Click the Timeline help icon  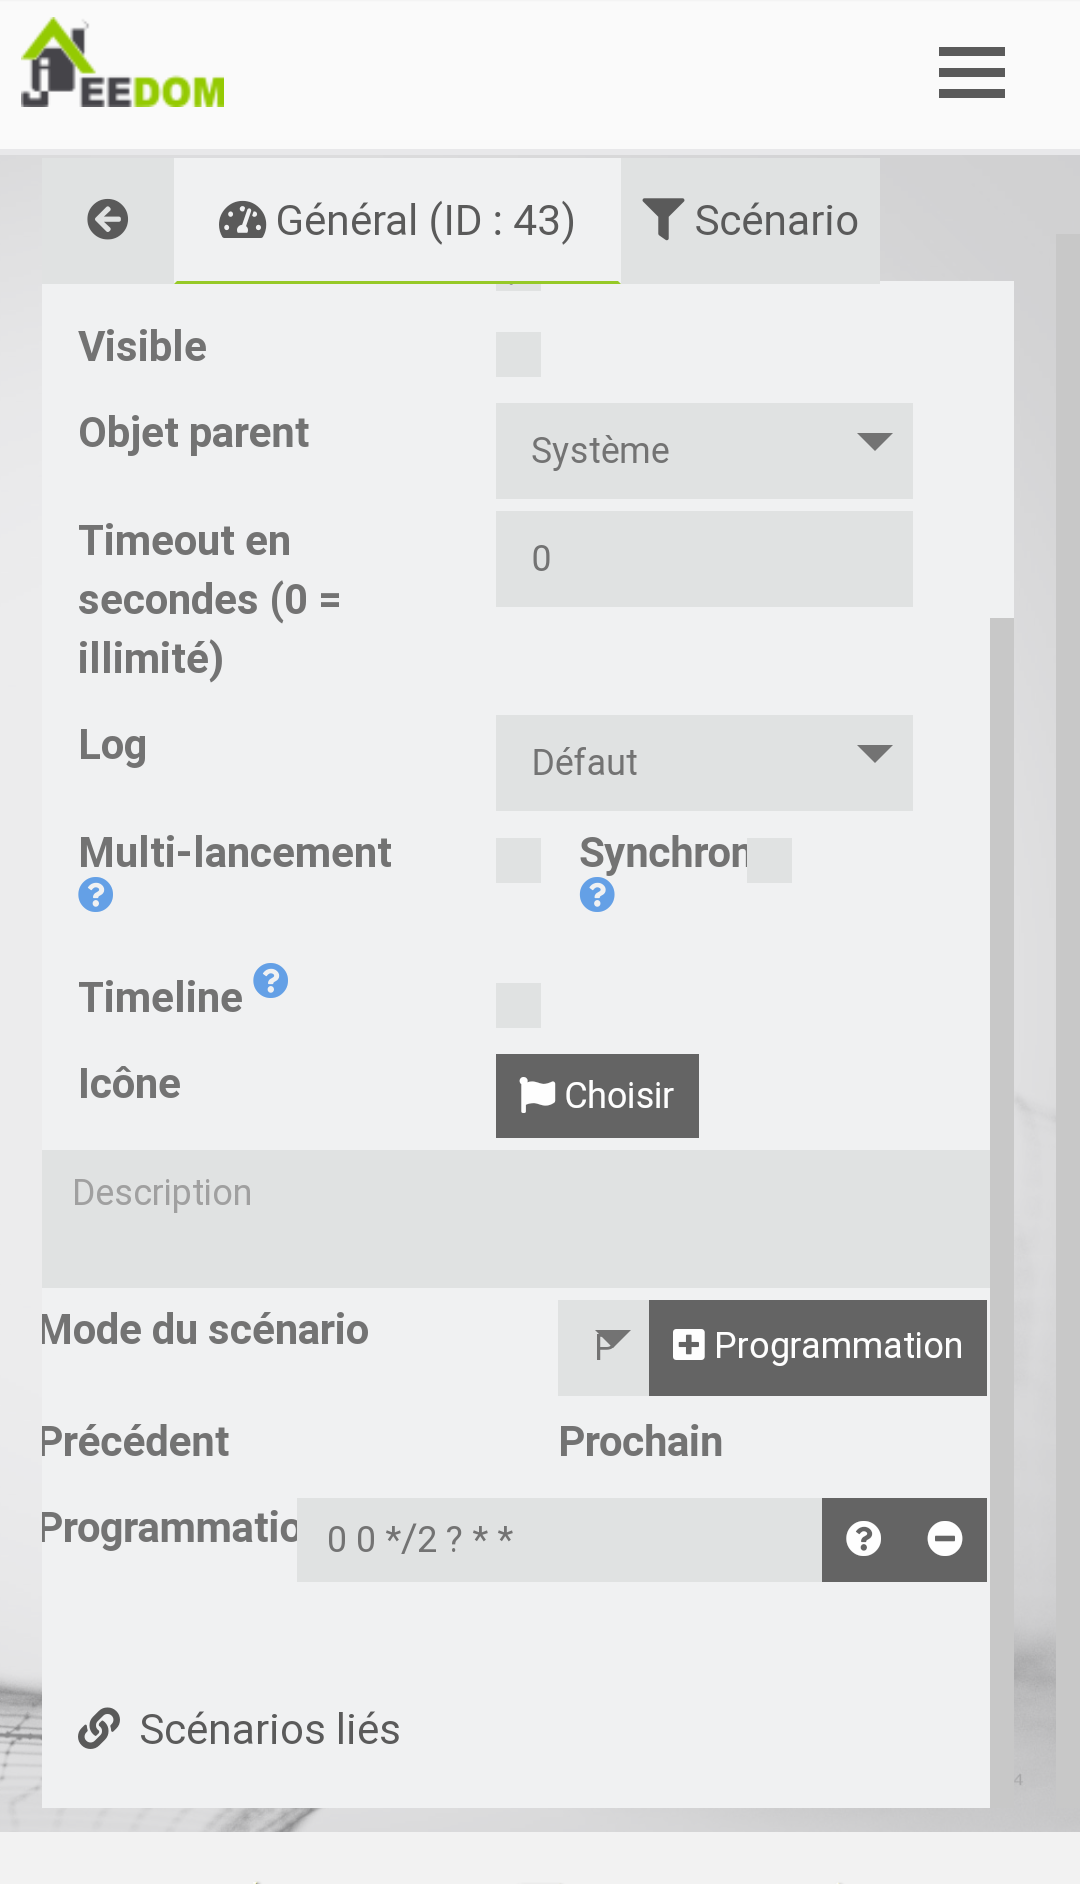[x=270, y=981]
